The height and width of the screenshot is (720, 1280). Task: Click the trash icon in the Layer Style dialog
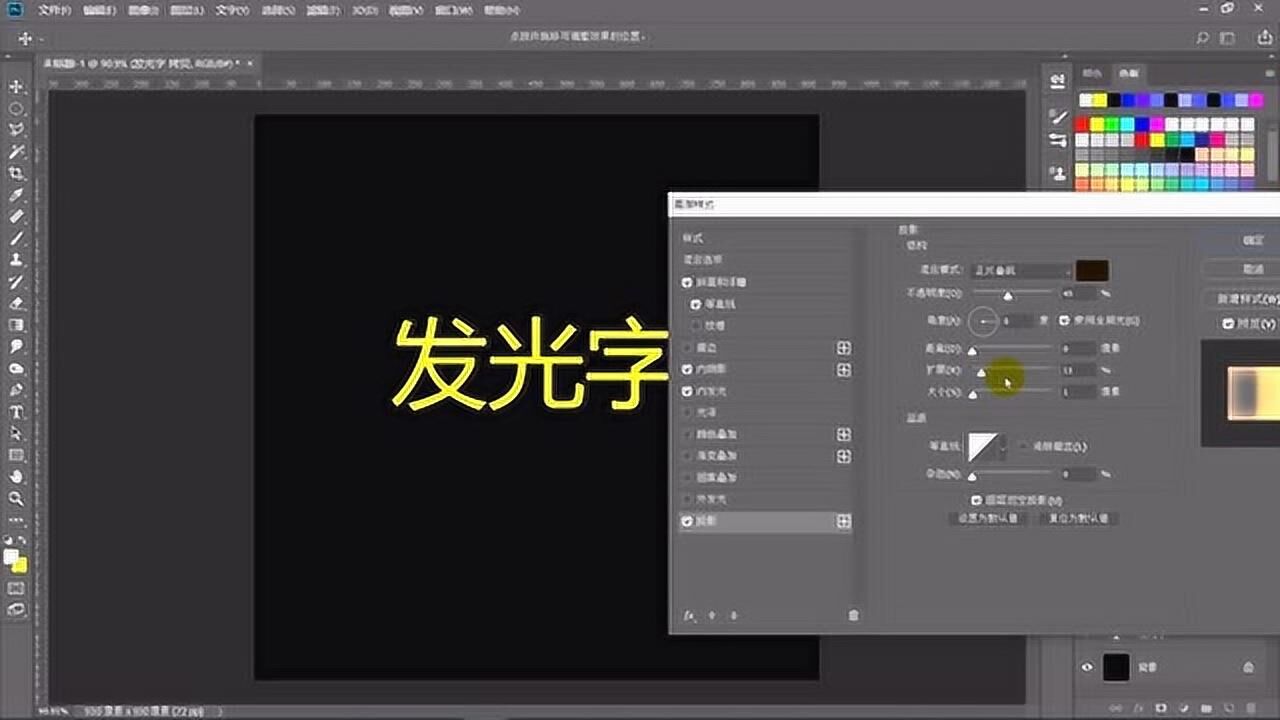[853, 615]
